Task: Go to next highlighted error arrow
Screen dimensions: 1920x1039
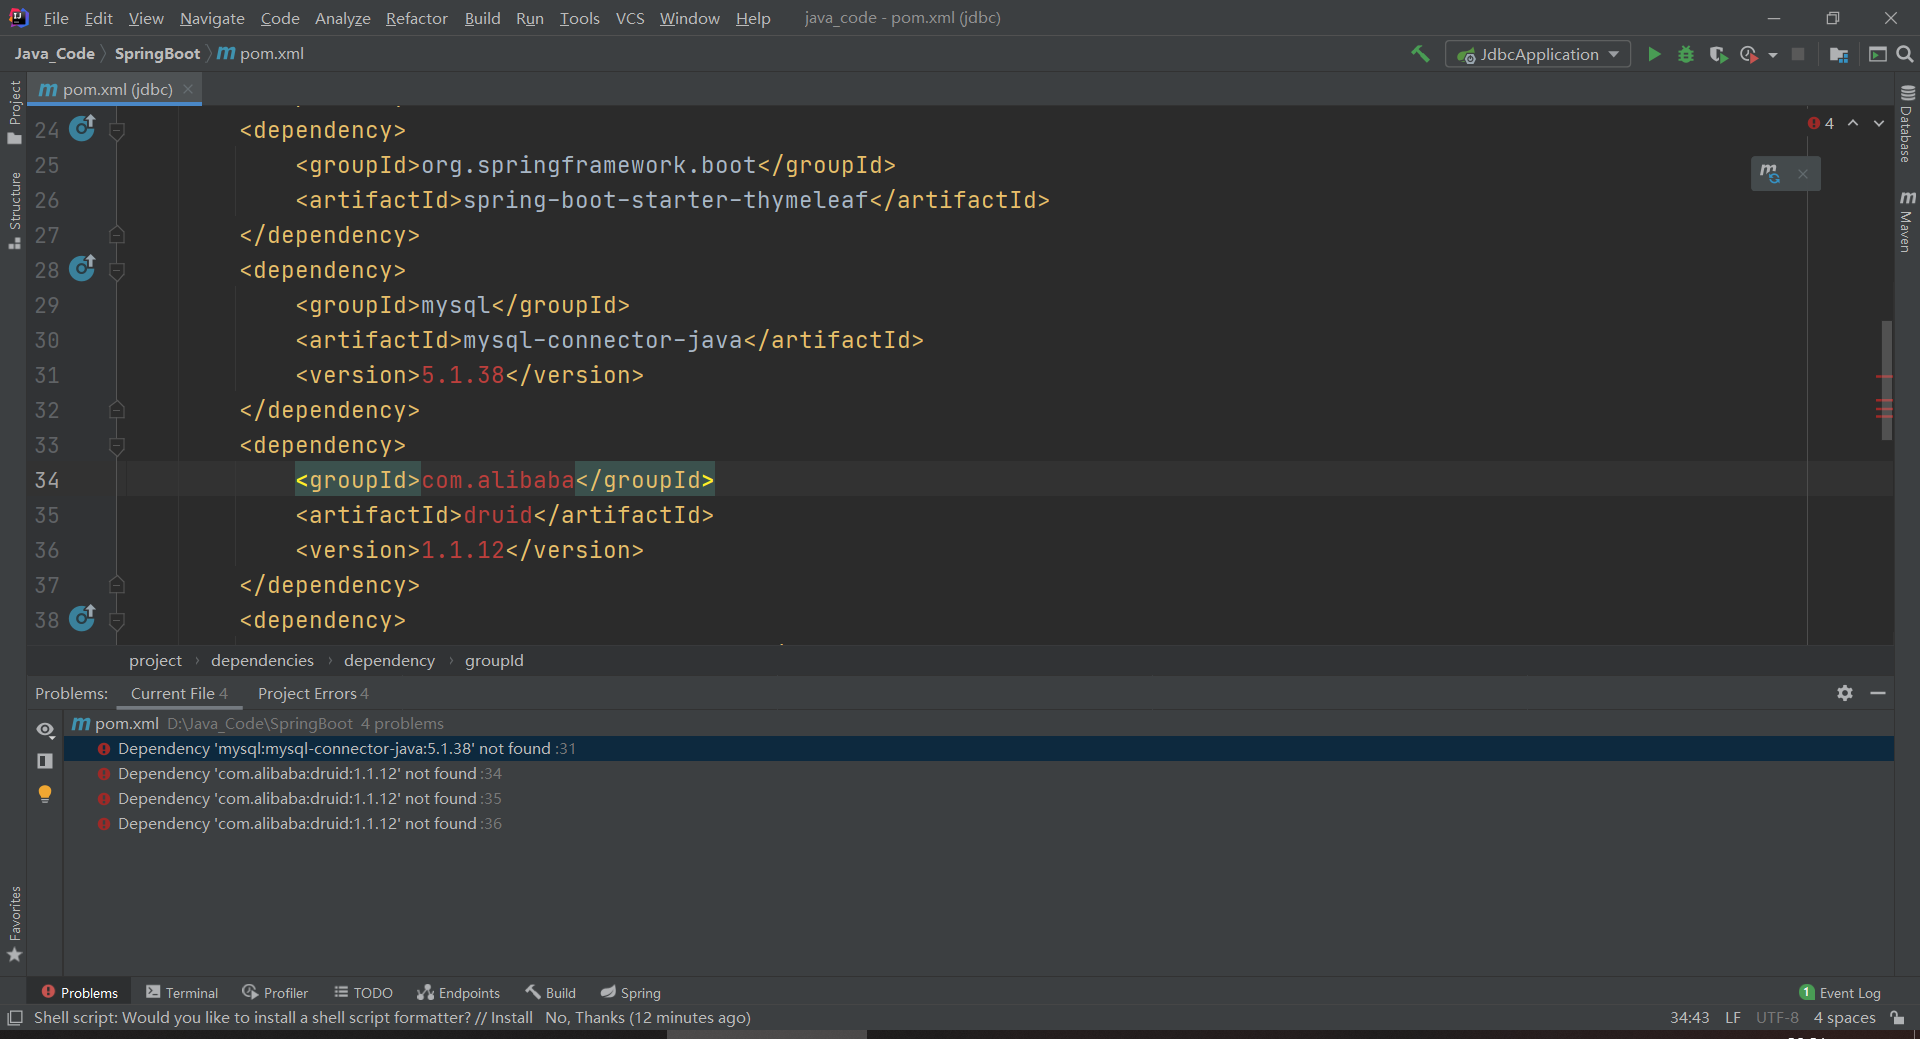Action: tap(1879, 123)
